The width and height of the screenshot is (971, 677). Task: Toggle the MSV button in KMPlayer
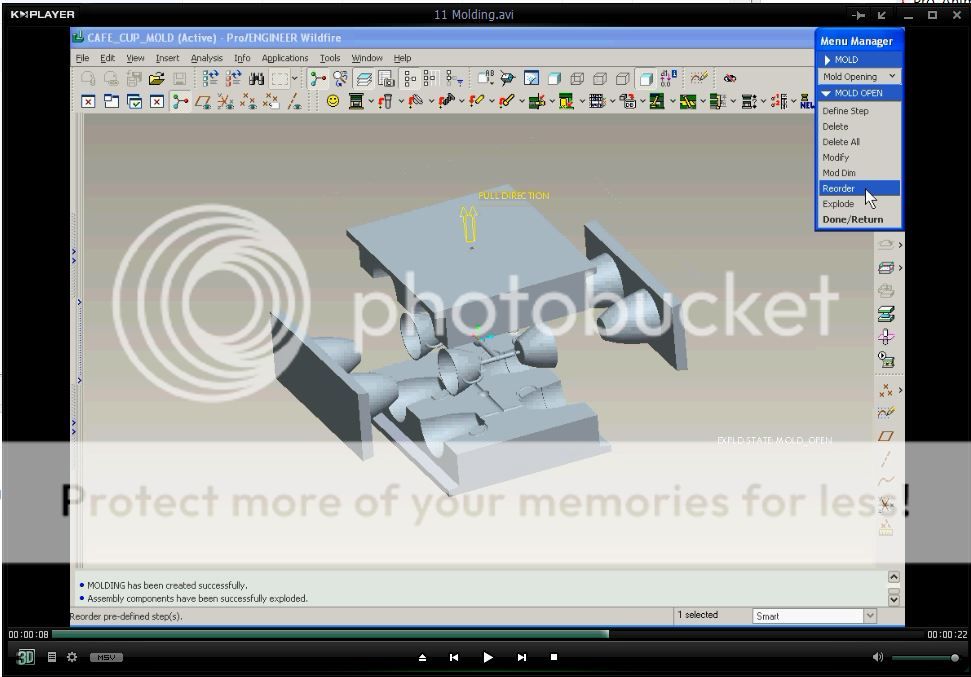tap(106, 657)
